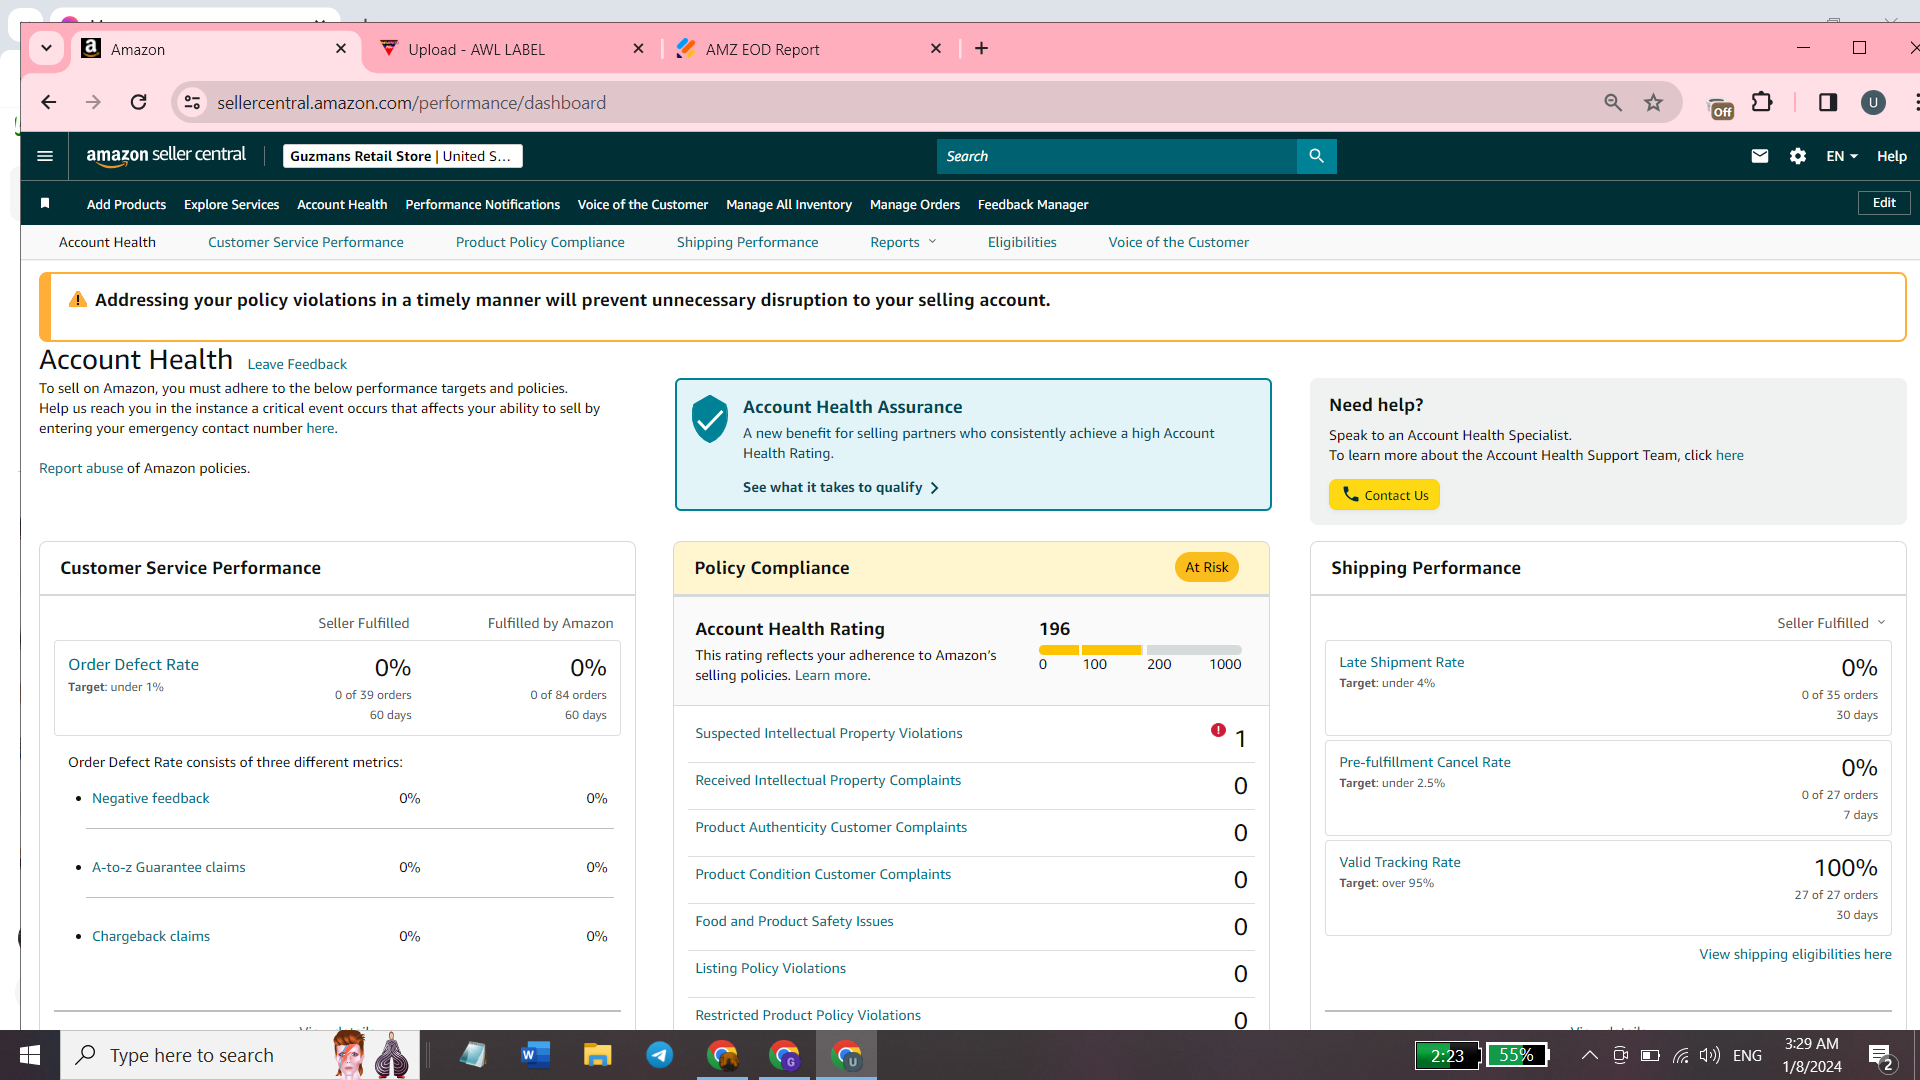Screen dimensions: 1920x1080
Task: Open the Product Policy Compliance tab
Action: [x=540, y=242]
